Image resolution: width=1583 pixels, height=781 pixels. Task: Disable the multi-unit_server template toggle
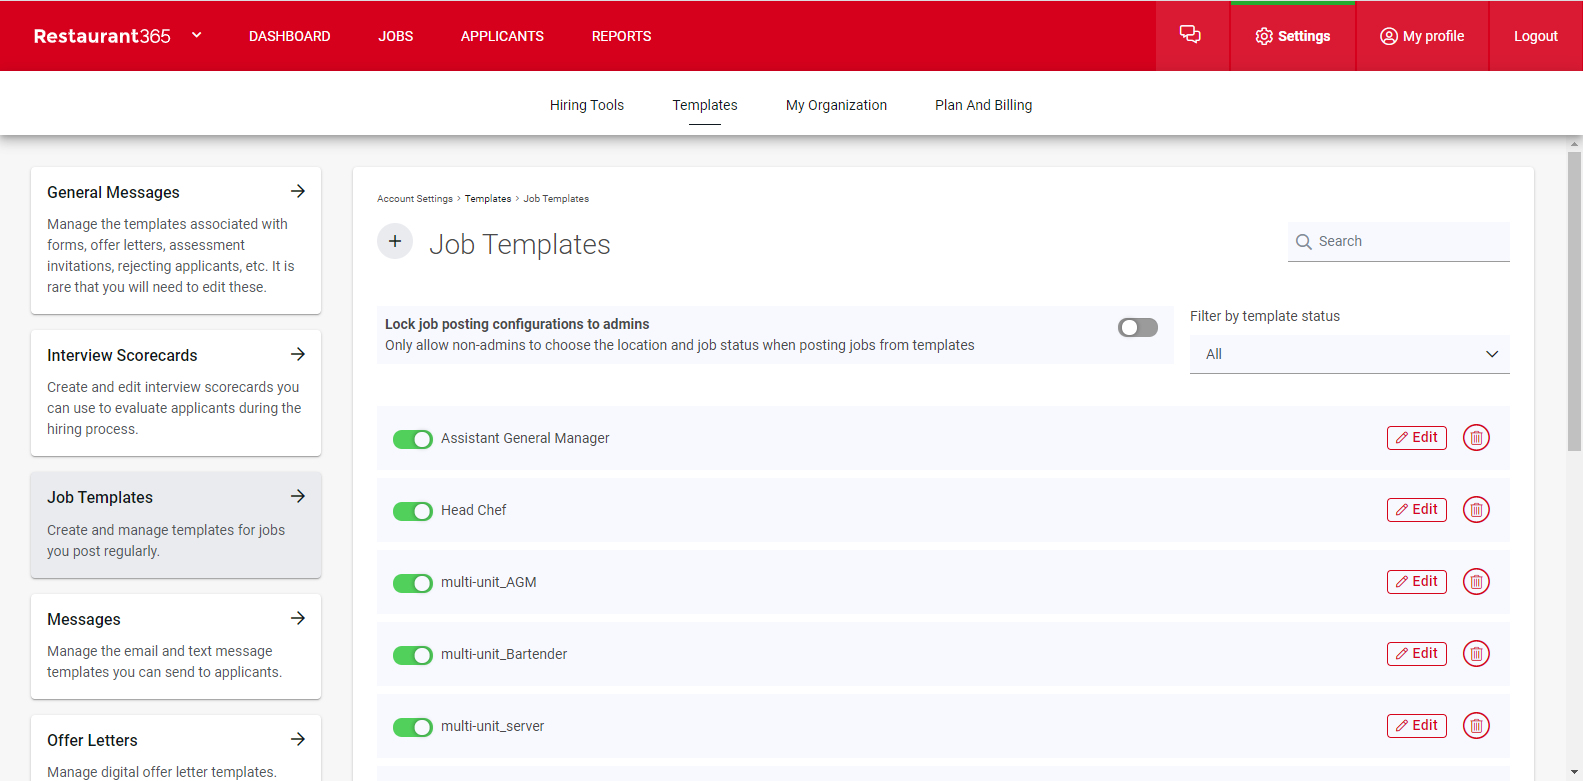point(412,727)
